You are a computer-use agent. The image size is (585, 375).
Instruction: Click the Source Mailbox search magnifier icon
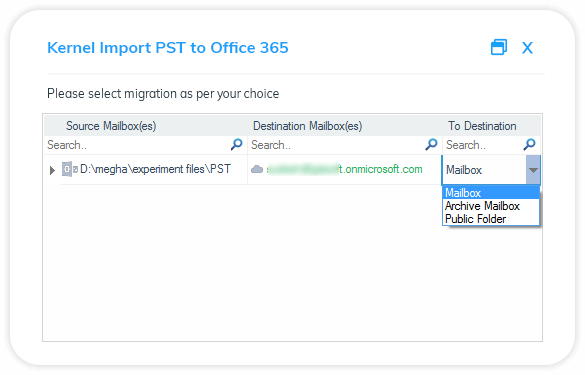pyautogui.click(x=237, y=144)
